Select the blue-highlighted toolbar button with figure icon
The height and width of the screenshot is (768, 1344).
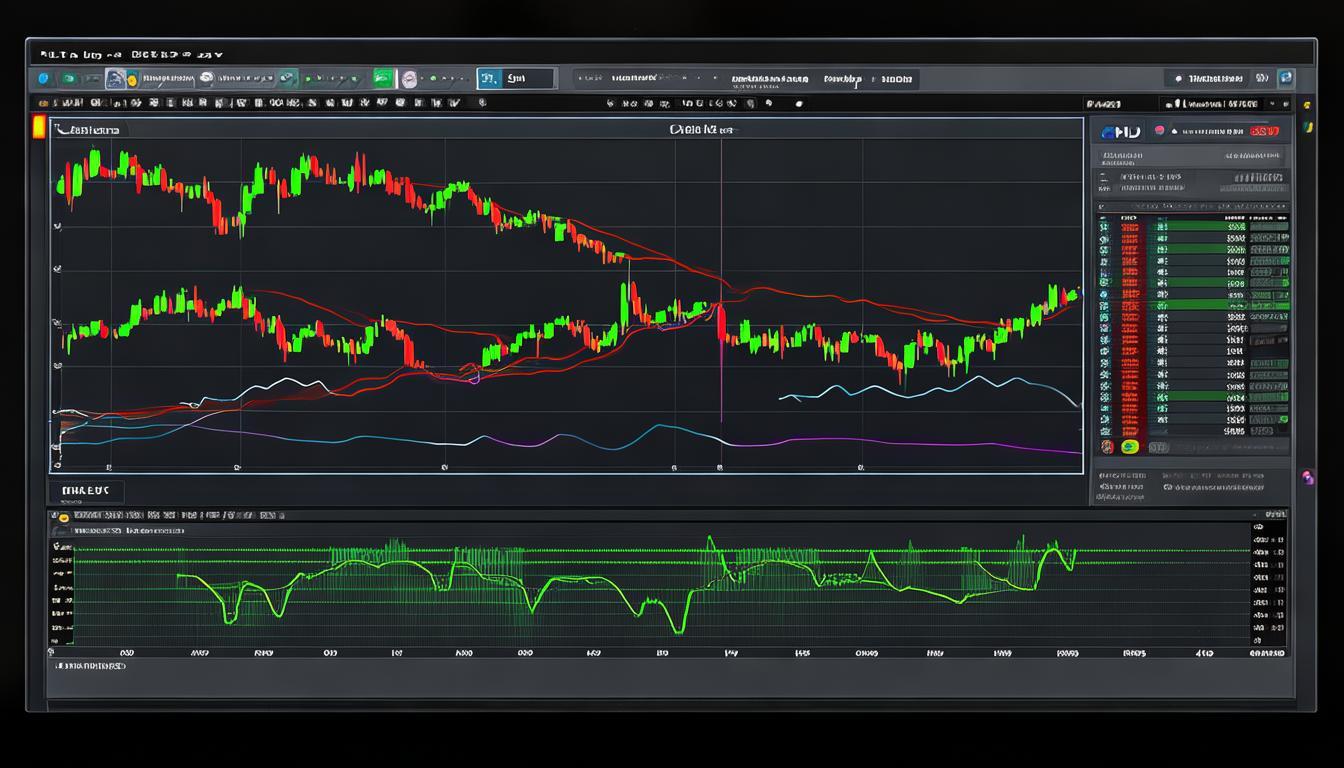[x=116, y=79]
